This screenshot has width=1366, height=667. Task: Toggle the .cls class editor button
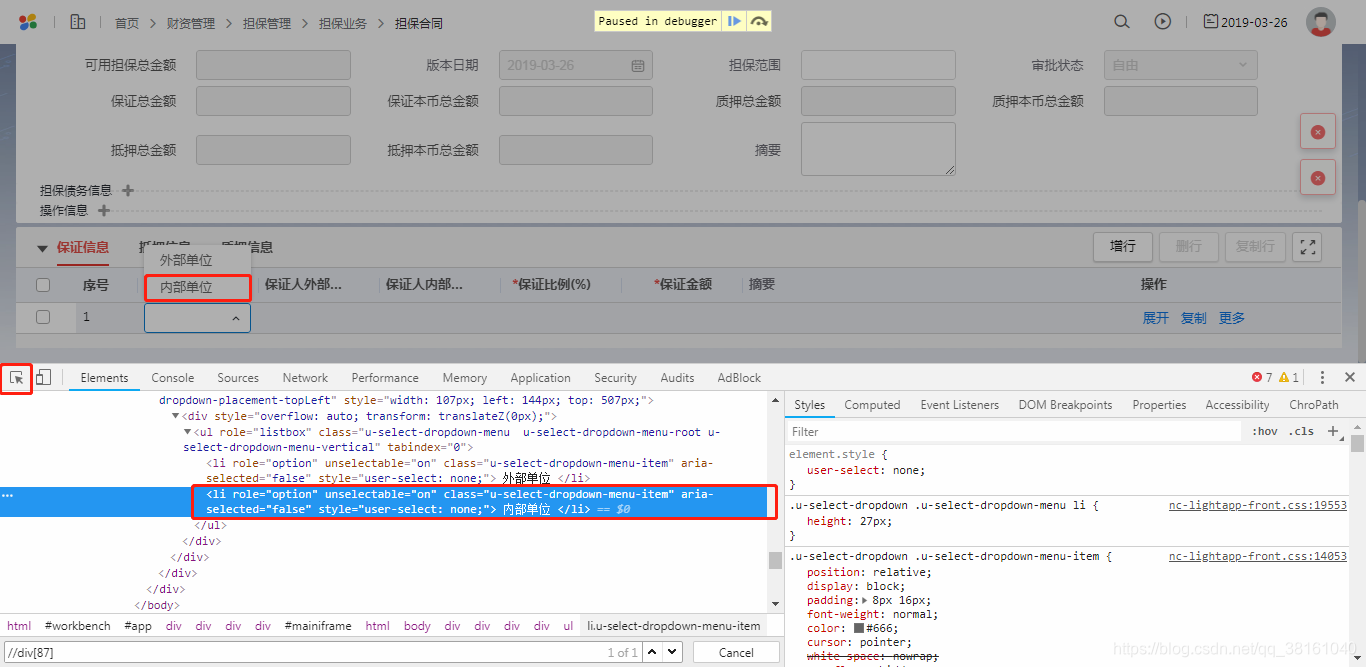1302,431
